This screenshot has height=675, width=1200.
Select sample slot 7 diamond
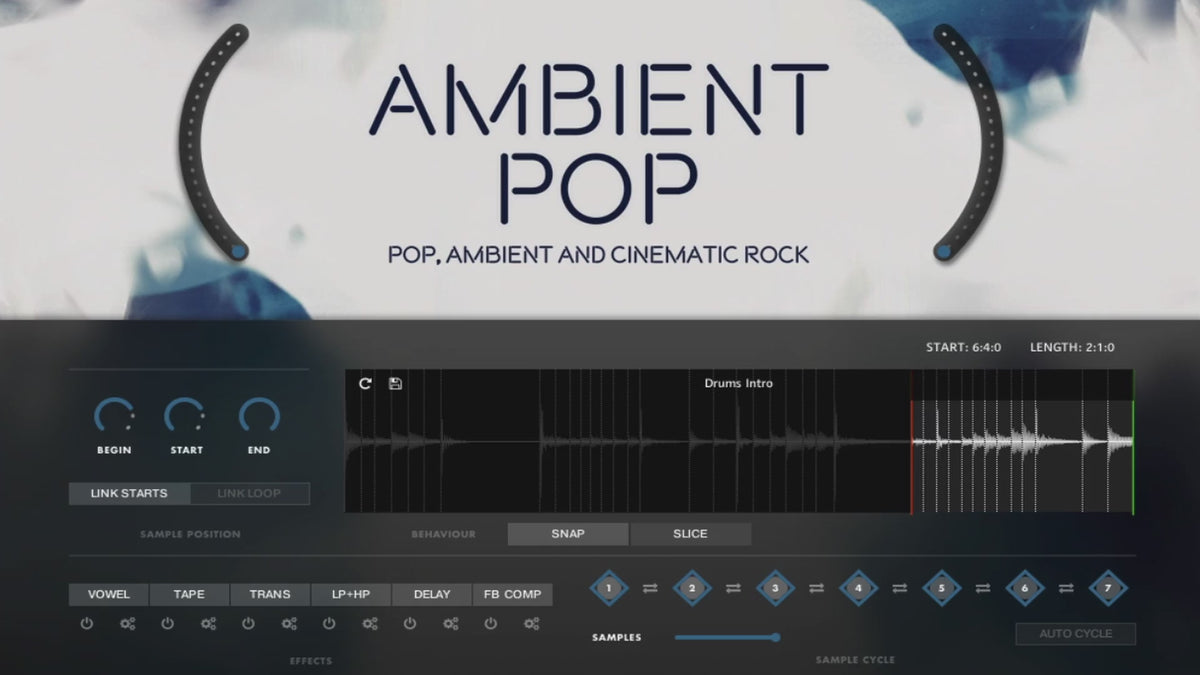1107,588
